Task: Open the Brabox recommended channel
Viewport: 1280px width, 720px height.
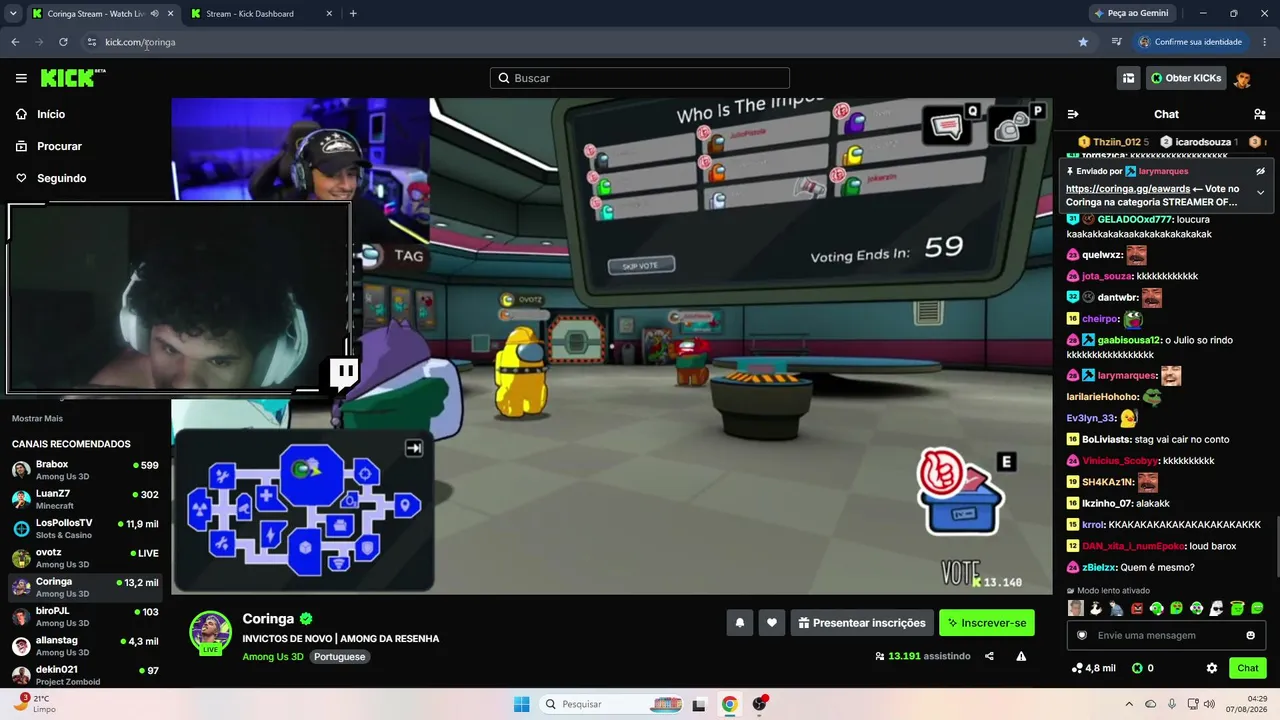Action: click(85, 470)
